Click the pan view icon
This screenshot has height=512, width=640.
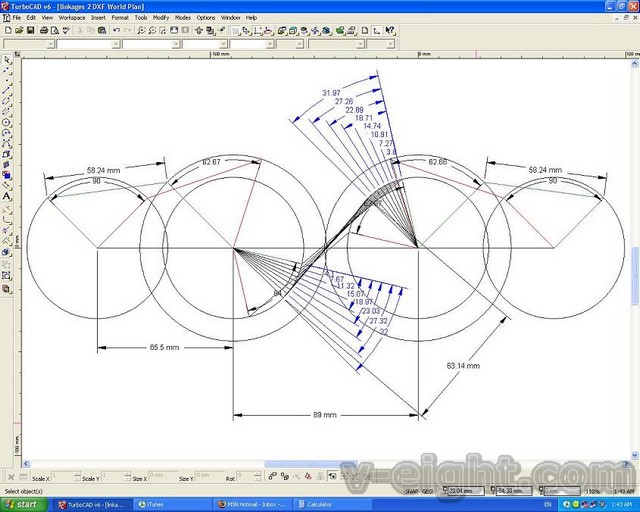199,30
